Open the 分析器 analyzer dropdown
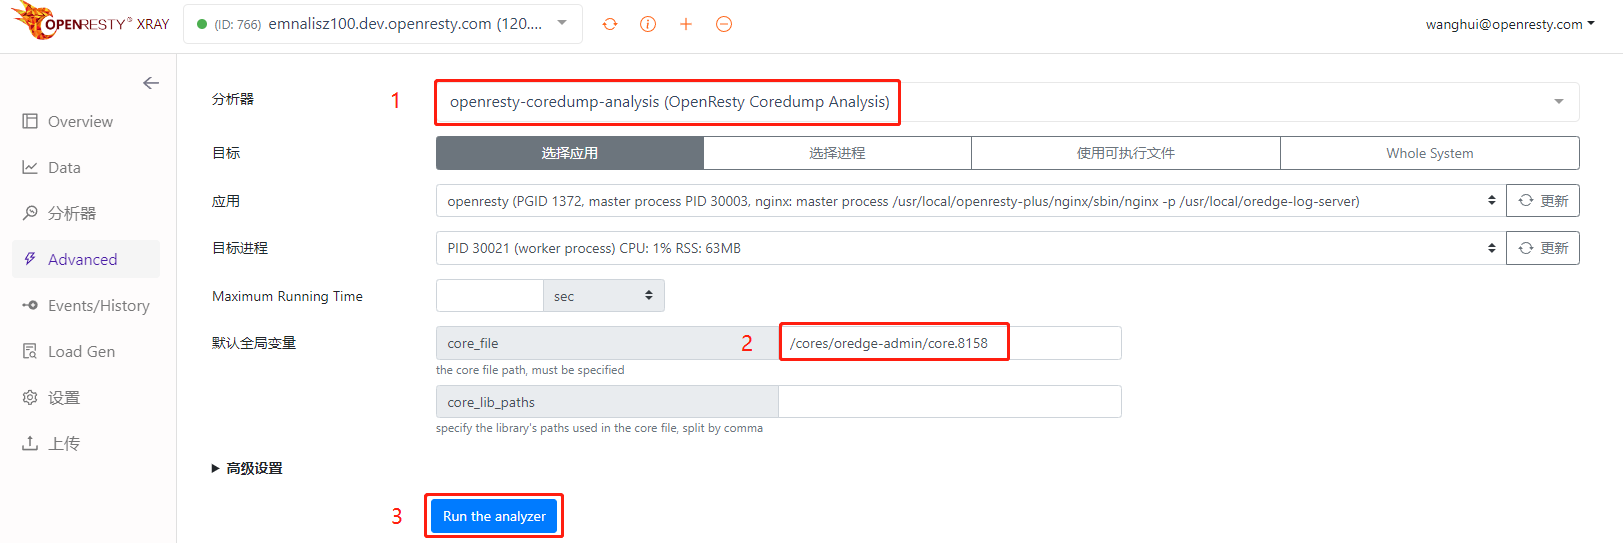This screenshot has height=543, width=1623. tap(1007, 102)
